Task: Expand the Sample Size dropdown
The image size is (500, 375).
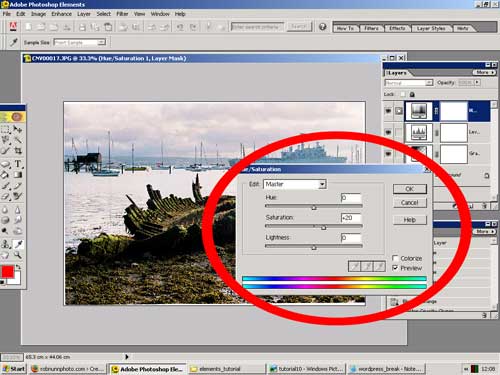Action: click(x=80, y=42)
